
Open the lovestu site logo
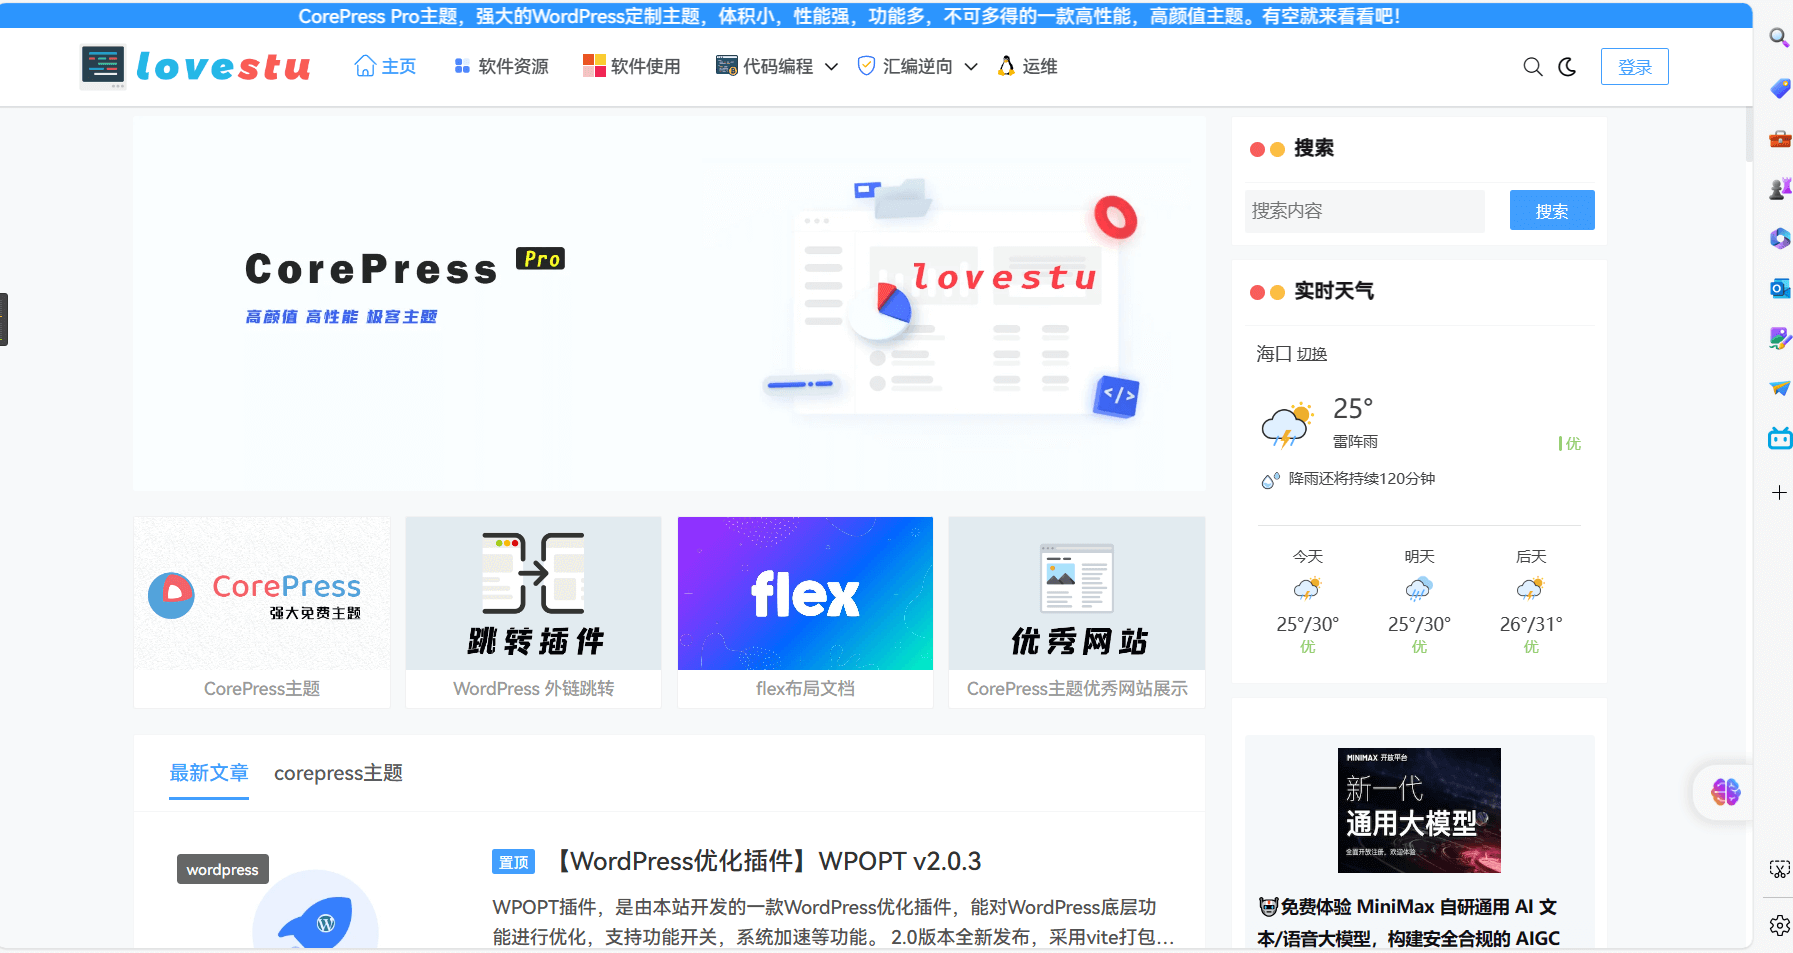click(x=196, y=67)
